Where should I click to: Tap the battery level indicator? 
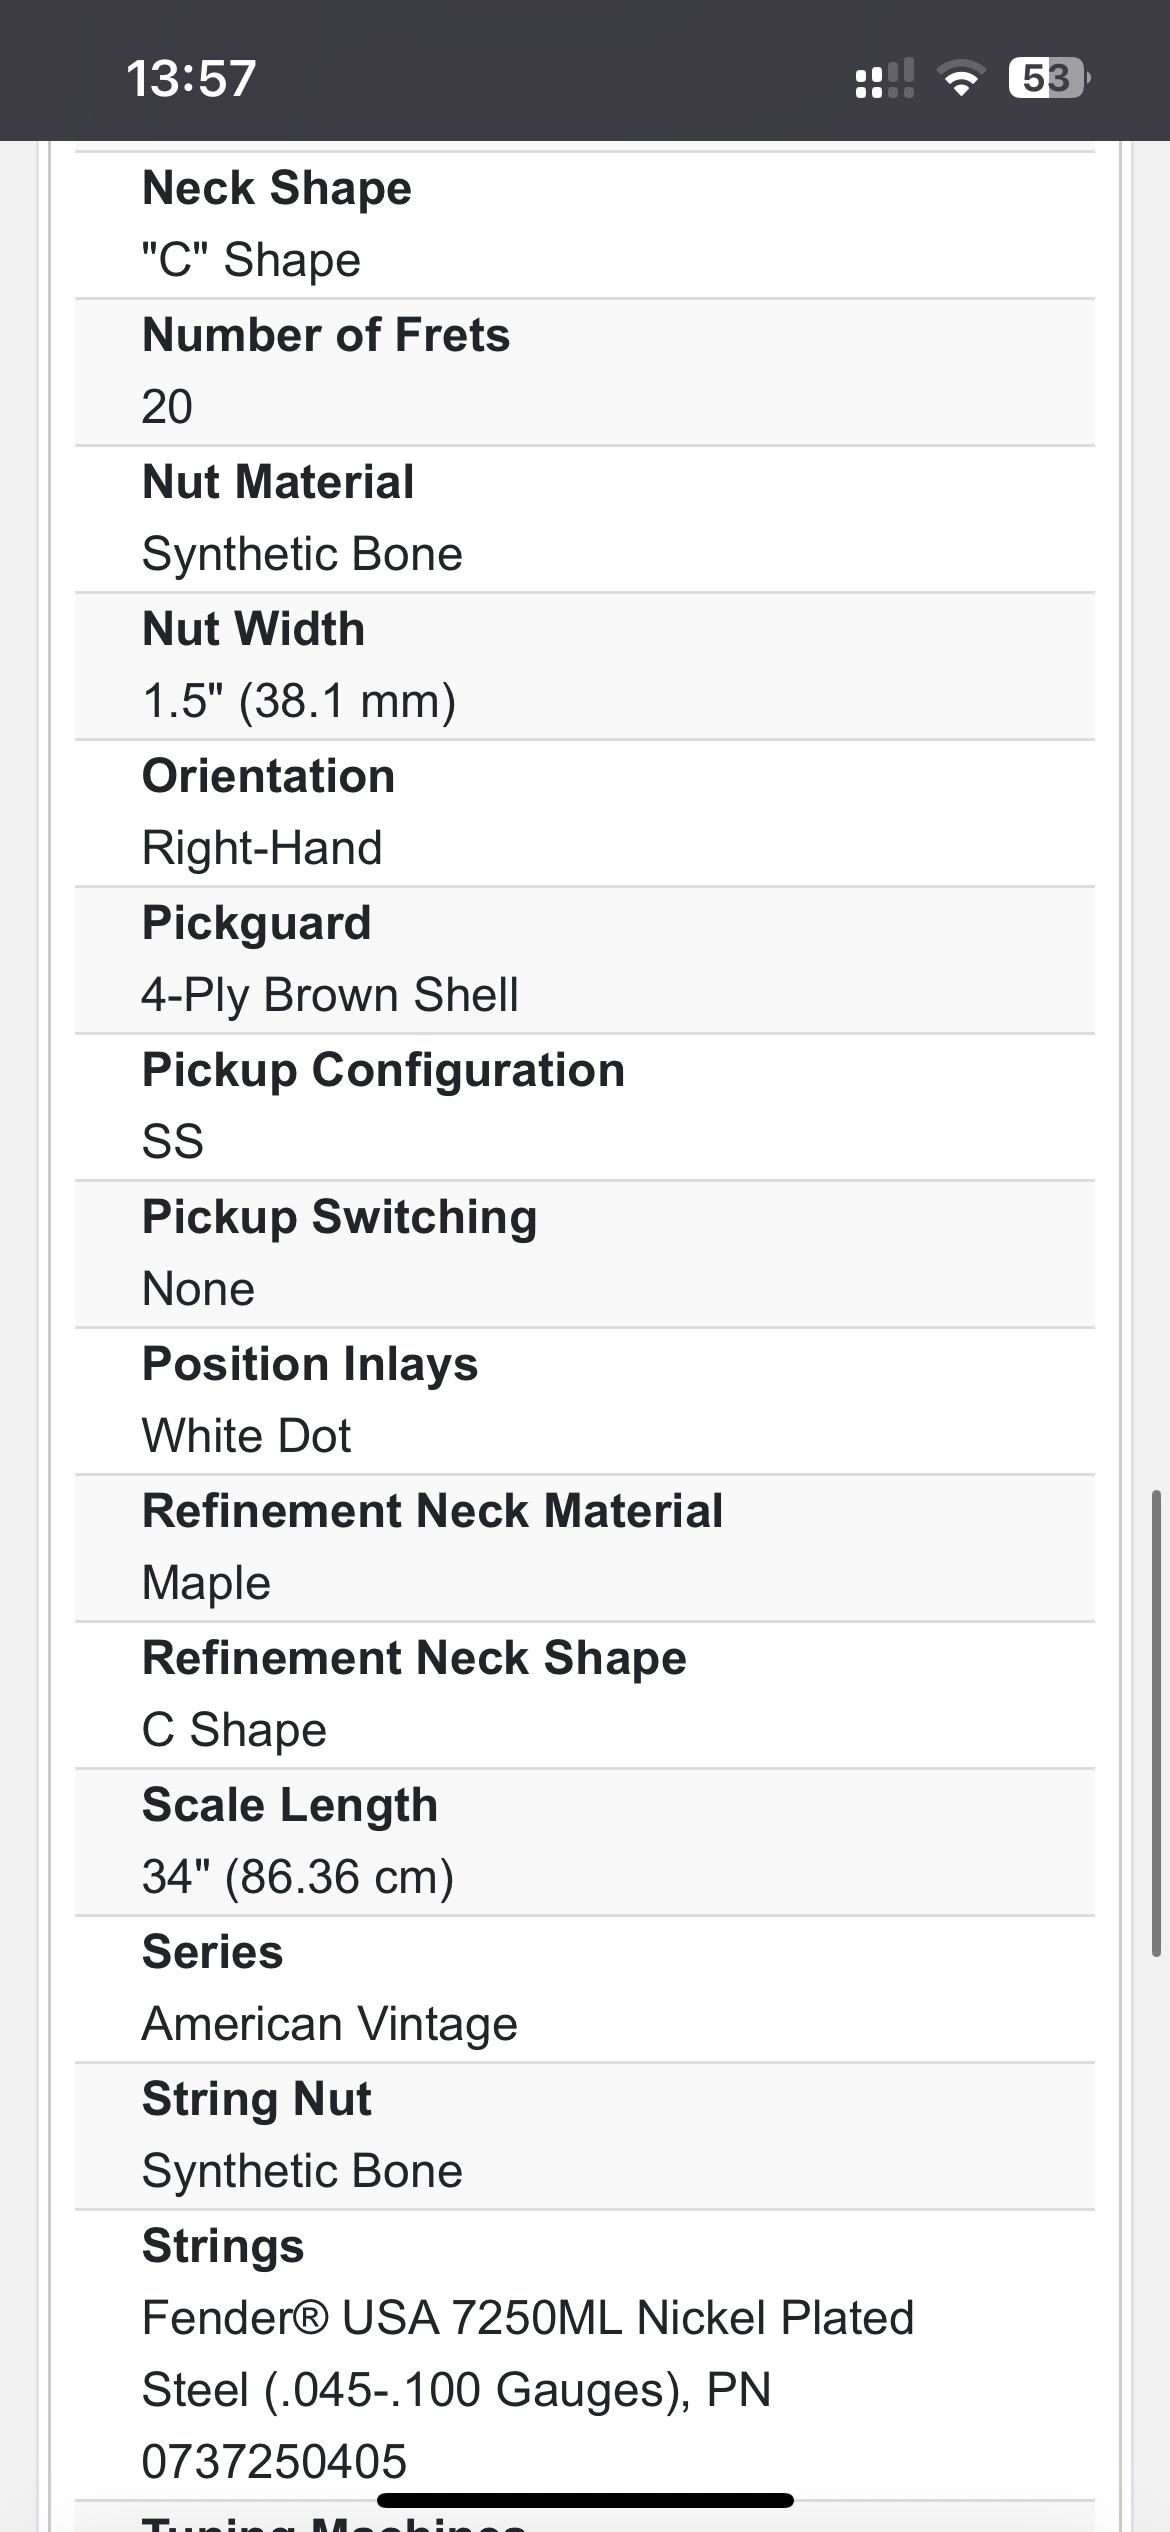1048,78
